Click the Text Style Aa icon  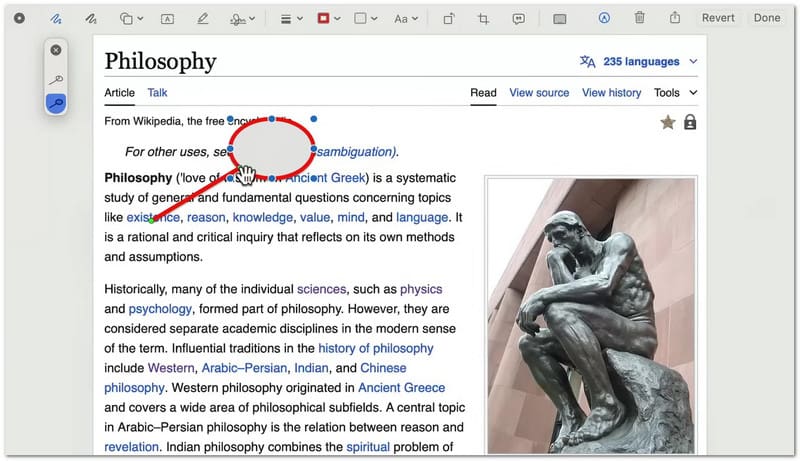401,19
